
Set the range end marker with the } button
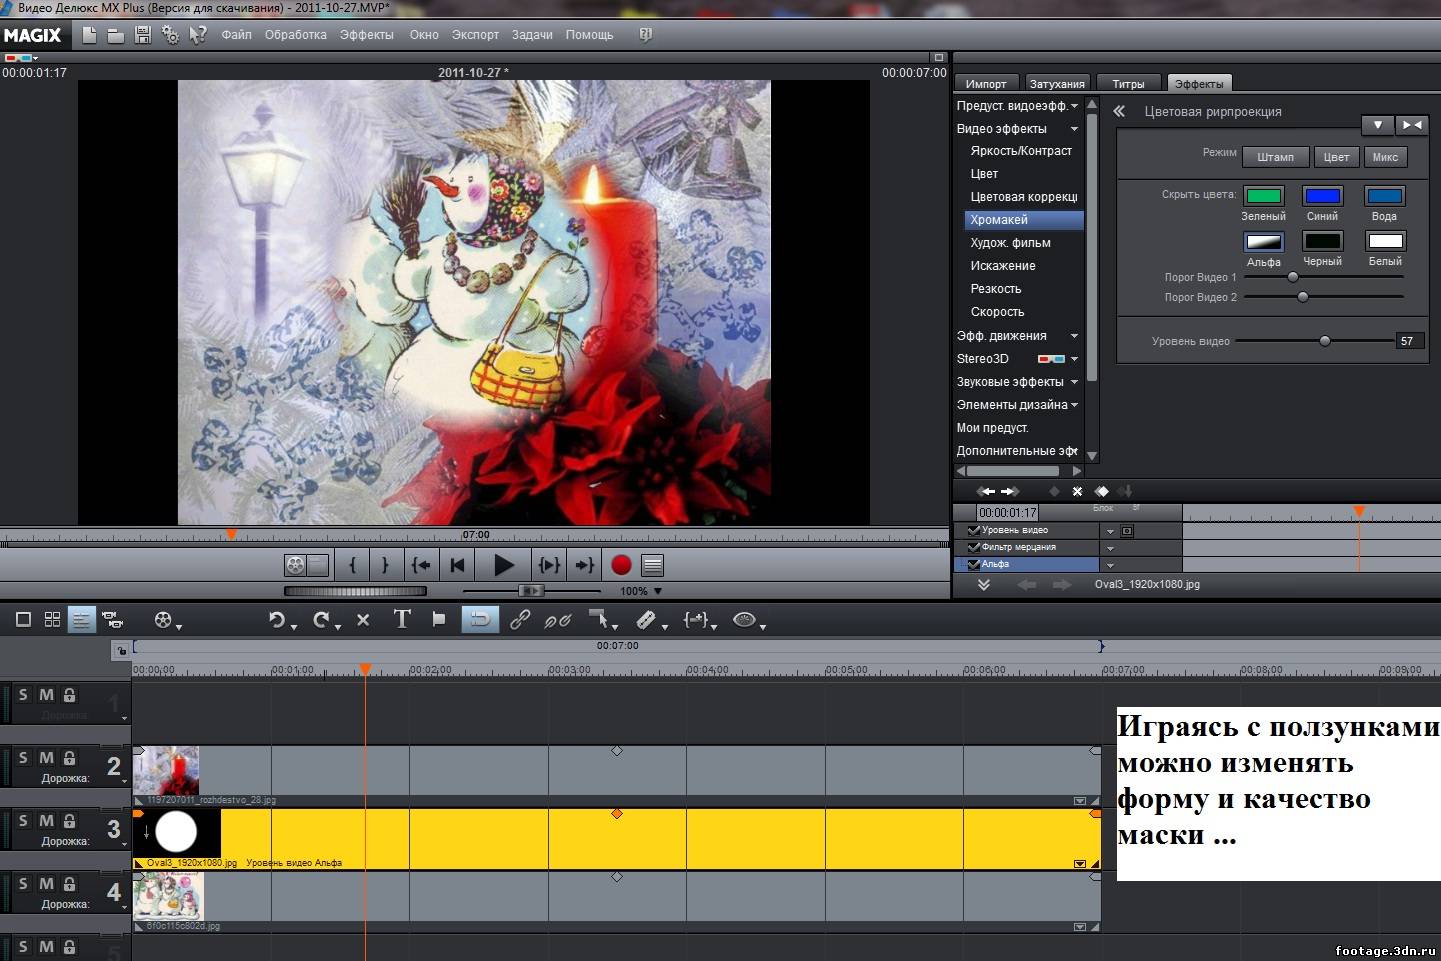point(385,565)
